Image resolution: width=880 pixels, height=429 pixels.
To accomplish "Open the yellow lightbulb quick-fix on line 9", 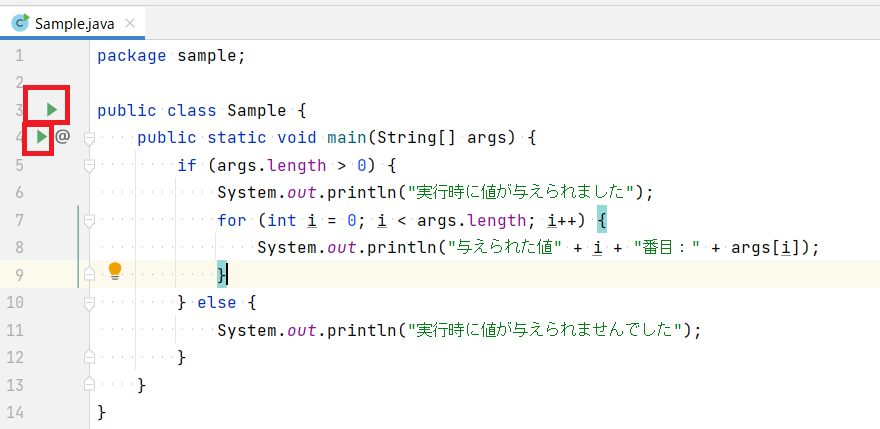I will tap(114, 271).
